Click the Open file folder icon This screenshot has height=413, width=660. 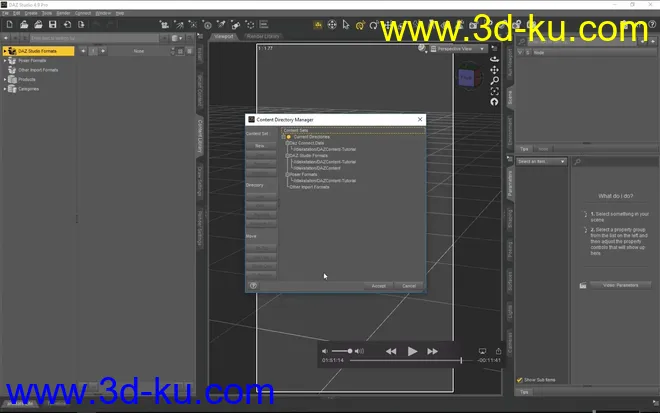(x=22, y=24)
